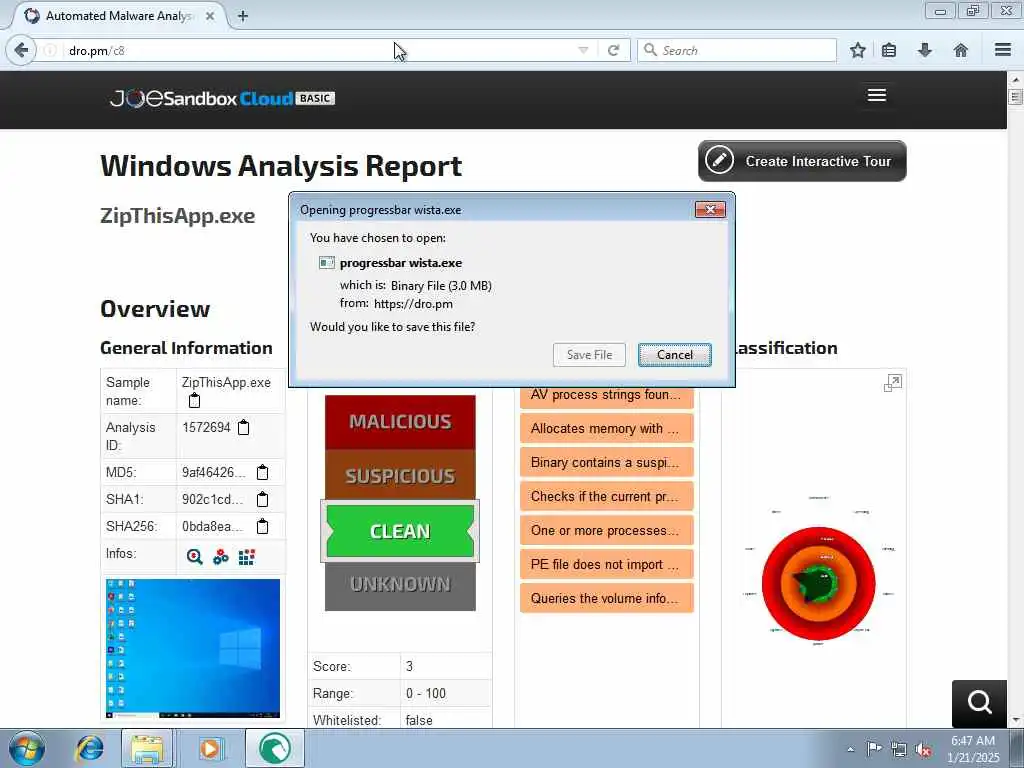This screenshot has width=1024, height=768.
Task: Close the Opening progressbar wista.exe dialog
Action: pos(711,209)
